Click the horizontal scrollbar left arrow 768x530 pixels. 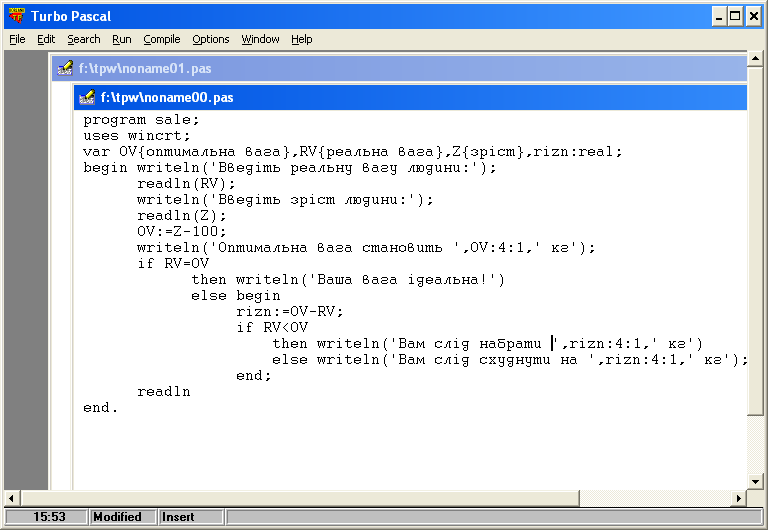pyautogui.click(x=11, y=499)
